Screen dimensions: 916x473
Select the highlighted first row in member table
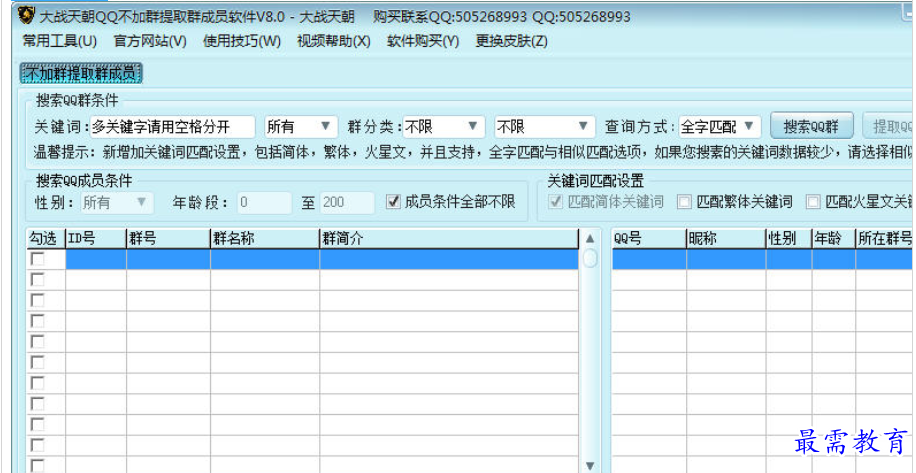(x=762, y=259)
